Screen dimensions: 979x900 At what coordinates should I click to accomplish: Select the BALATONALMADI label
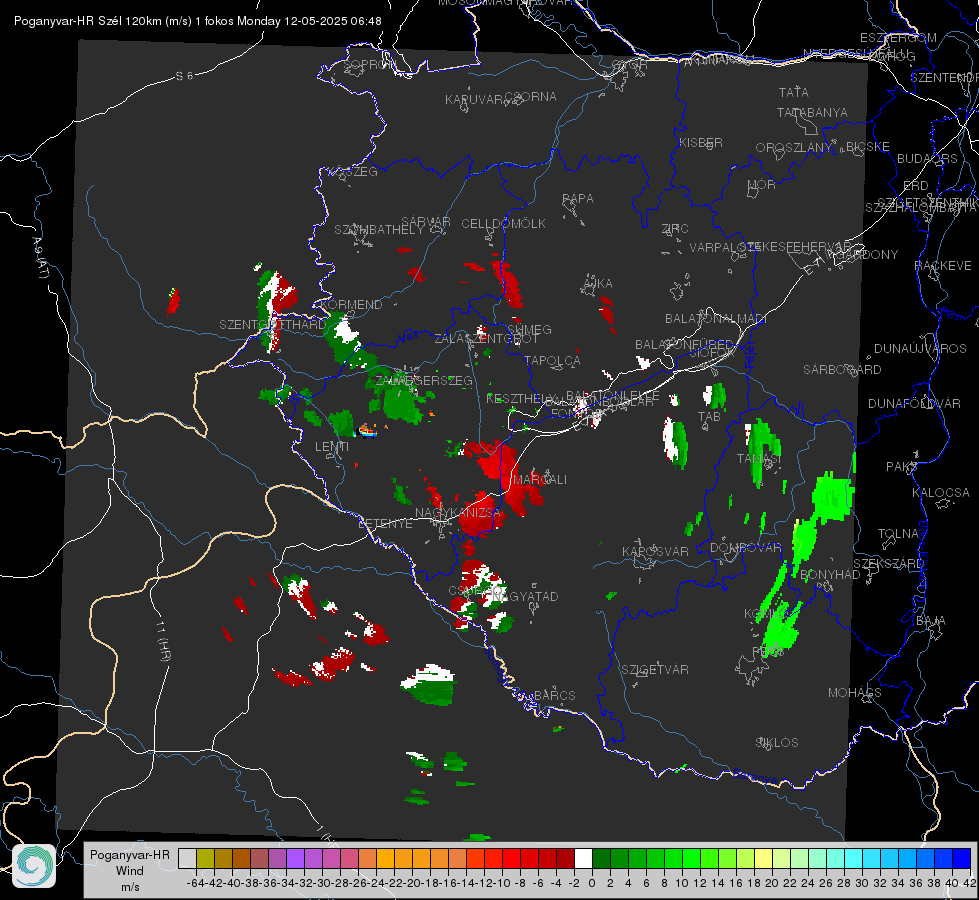click(x=716, y=319)
